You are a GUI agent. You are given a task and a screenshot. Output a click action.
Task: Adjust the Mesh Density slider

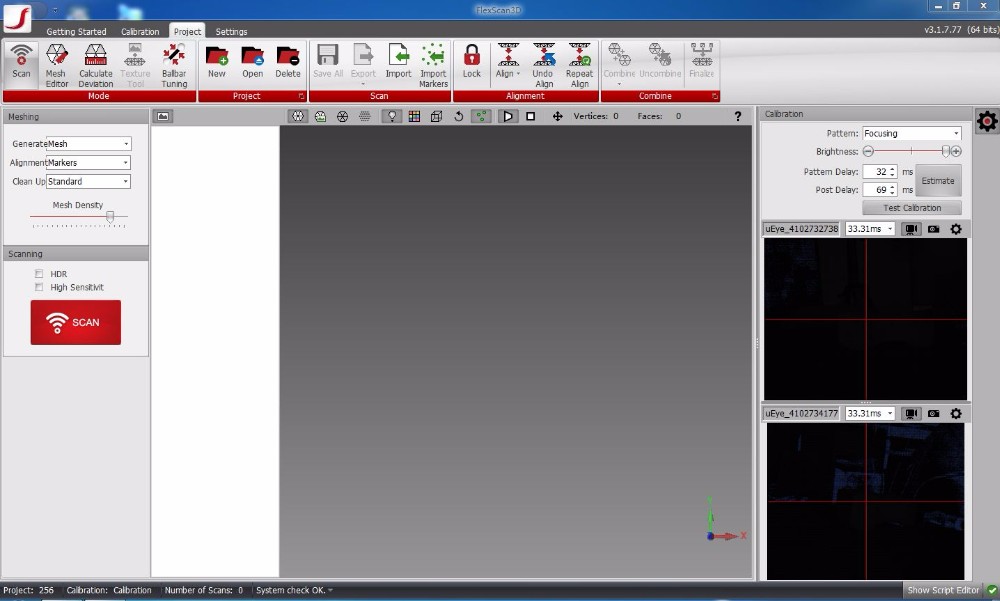click(110, 216)
